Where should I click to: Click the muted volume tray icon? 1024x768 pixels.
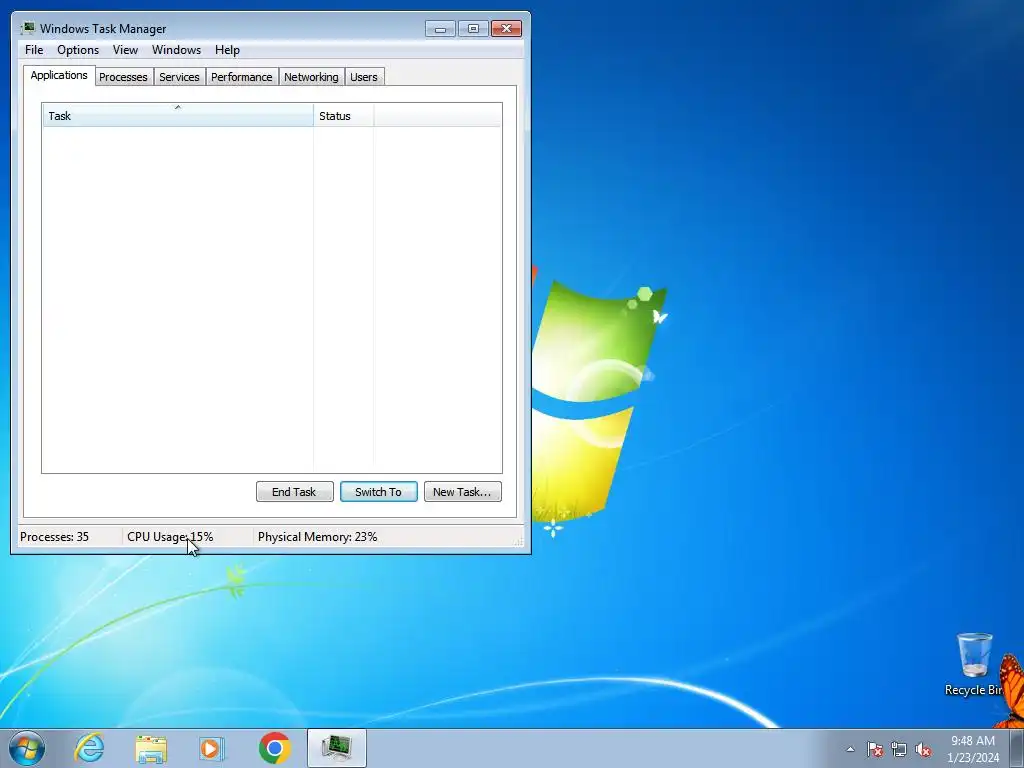pyautogui.click(x=923, y=749)
